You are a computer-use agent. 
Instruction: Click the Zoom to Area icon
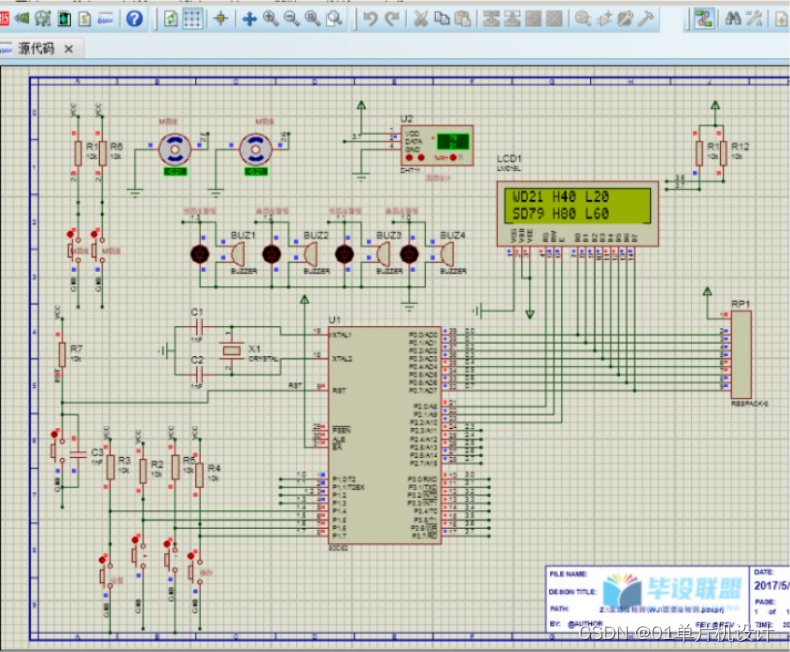(334, 19)
